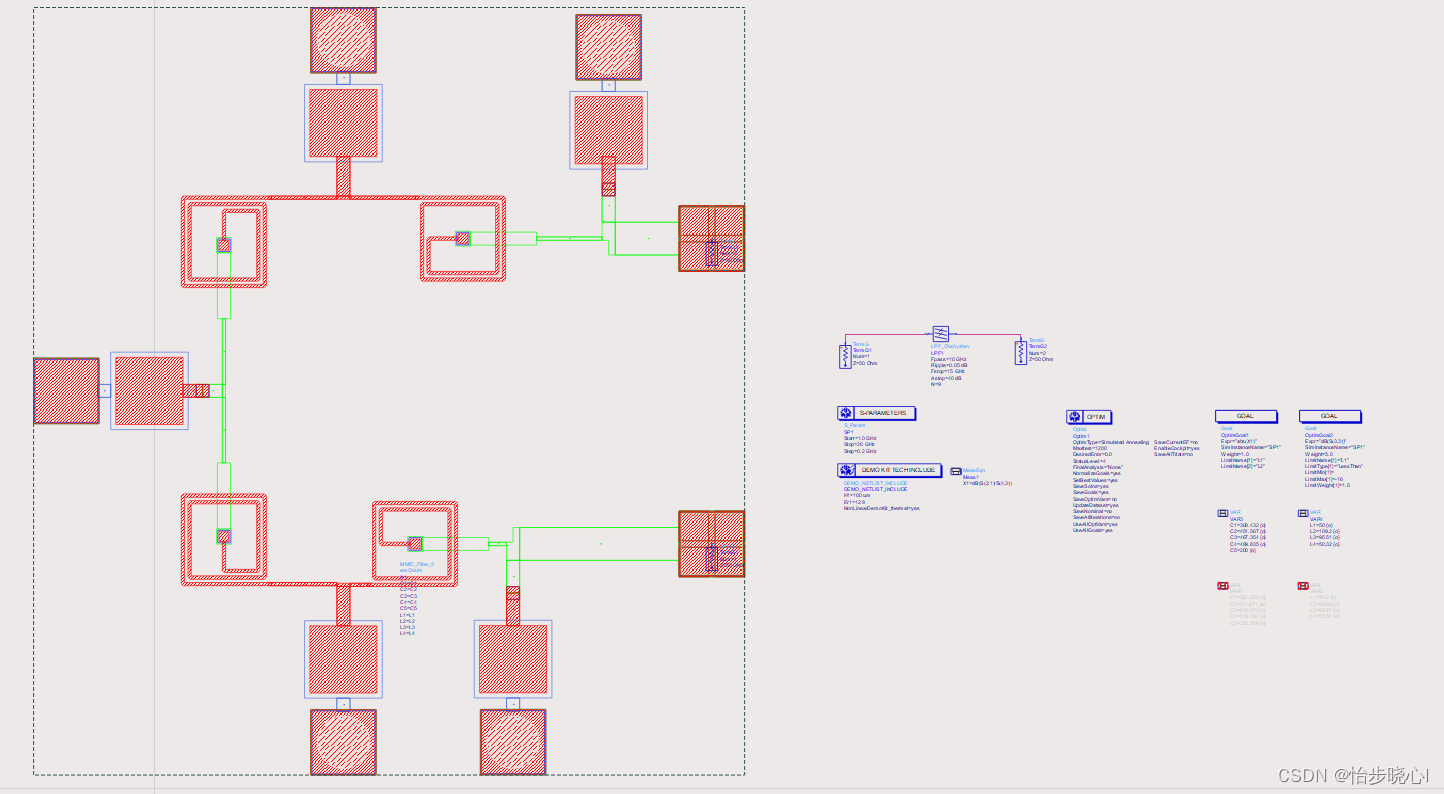Click the via at the bottom-left spiral center

tap(224, 536)
